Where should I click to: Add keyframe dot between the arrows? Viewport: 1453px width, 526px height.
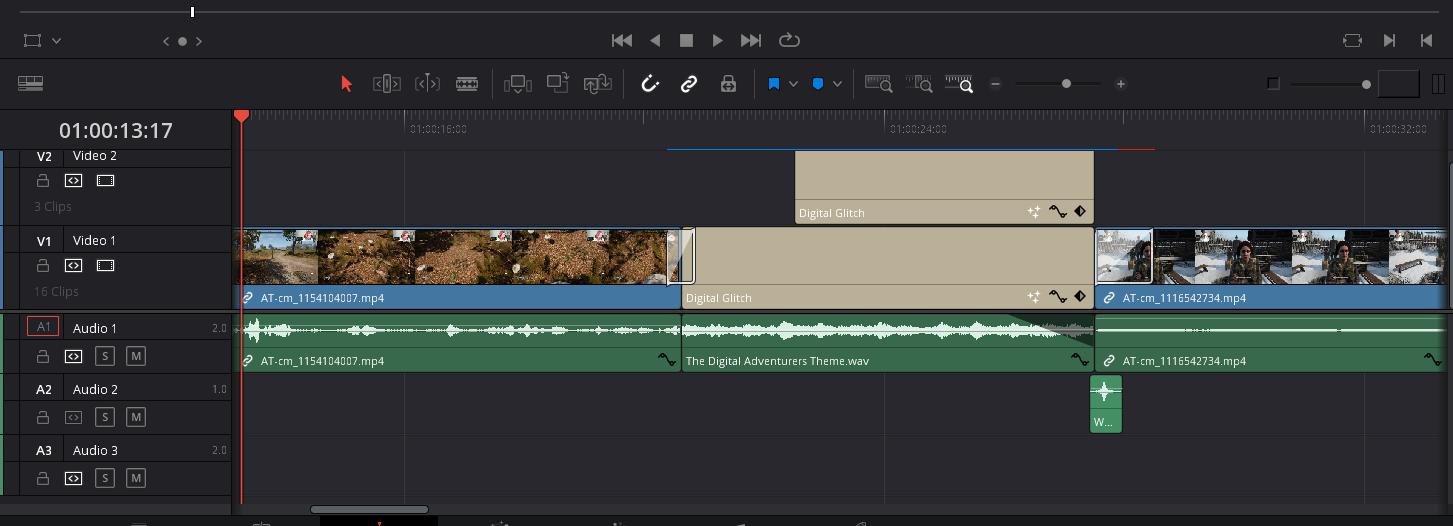tap(182, 41)
